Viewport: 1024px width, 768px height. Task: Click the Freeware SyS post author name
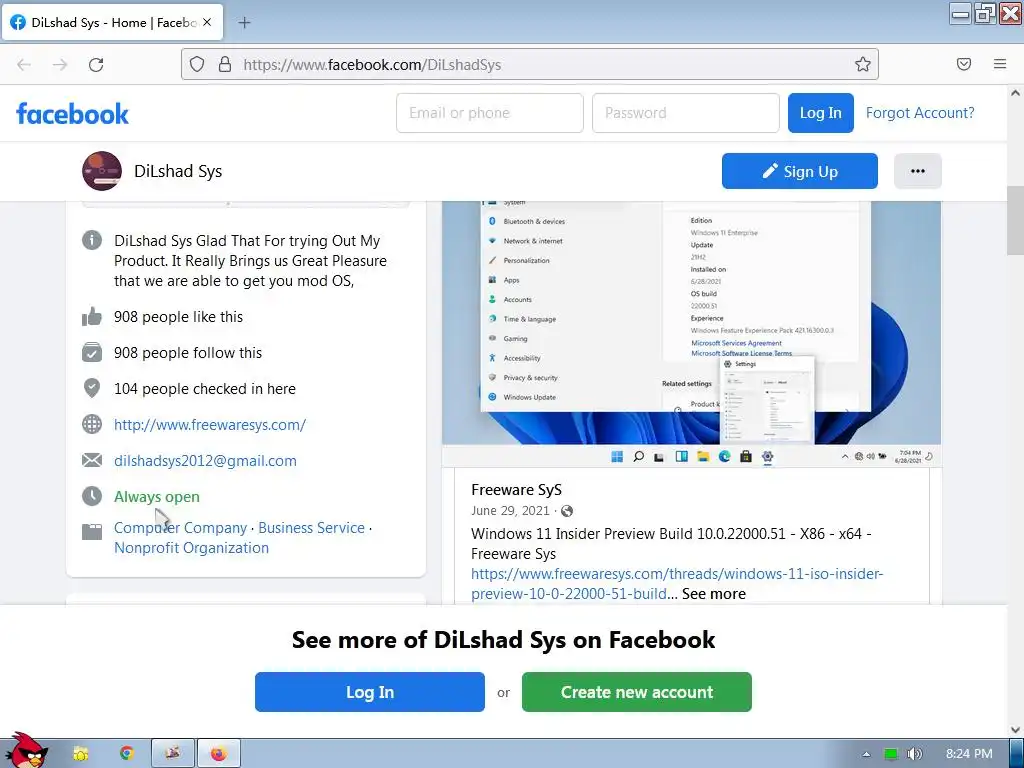click(x=517, y=490)
